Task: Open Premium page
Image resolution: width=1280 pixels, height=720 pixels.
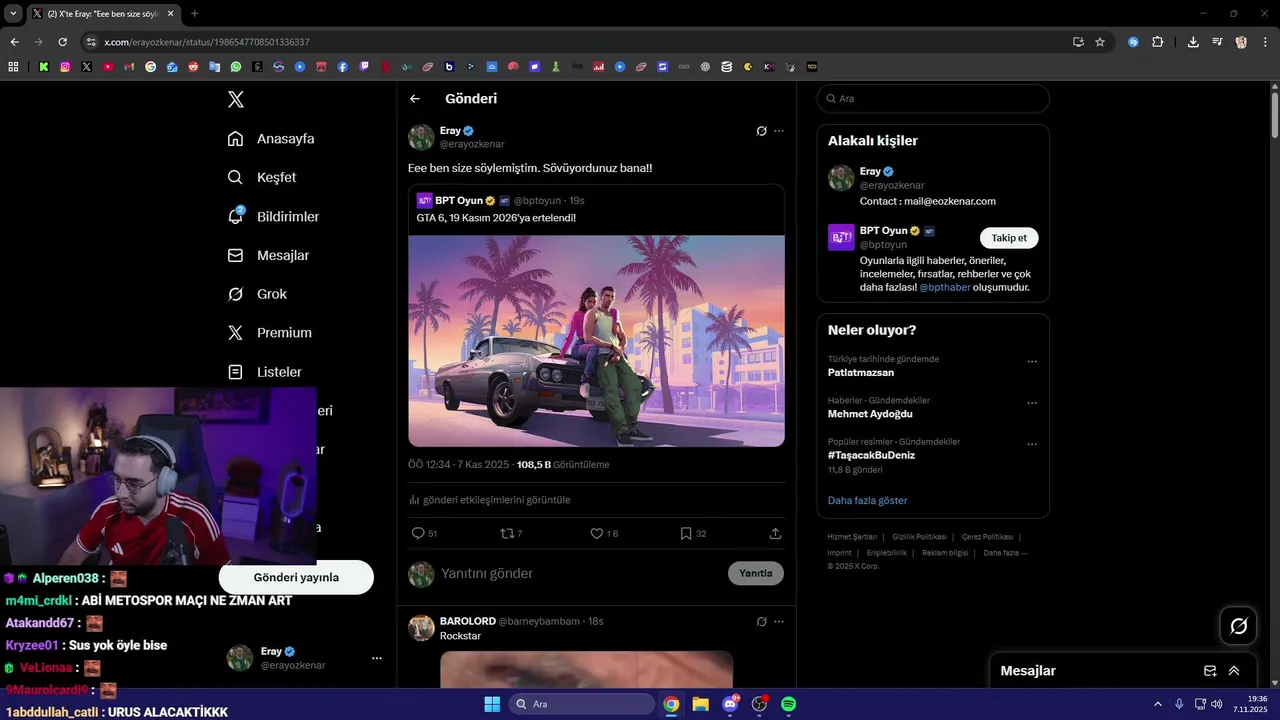Action: click(270, 333)
